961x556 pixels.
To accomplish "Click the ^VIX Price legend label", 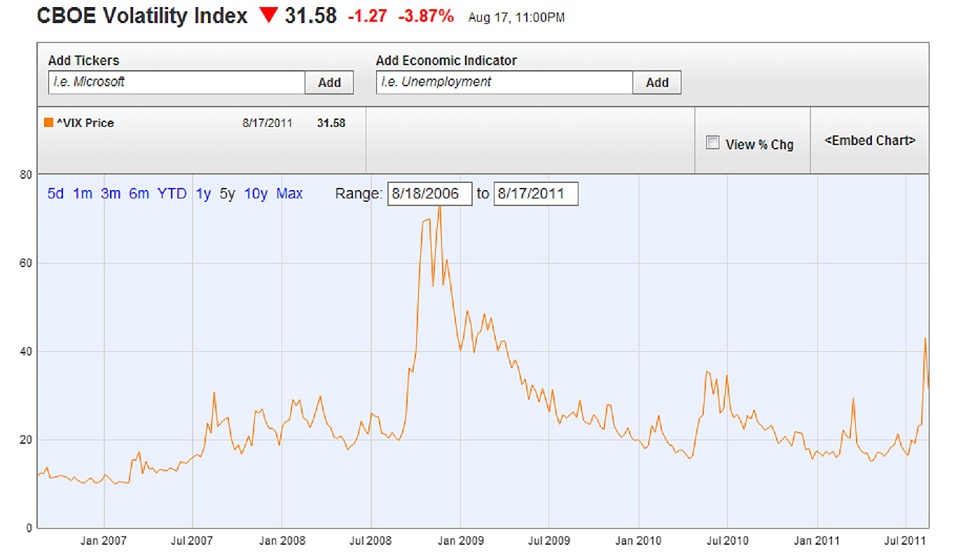I will 85,123.
